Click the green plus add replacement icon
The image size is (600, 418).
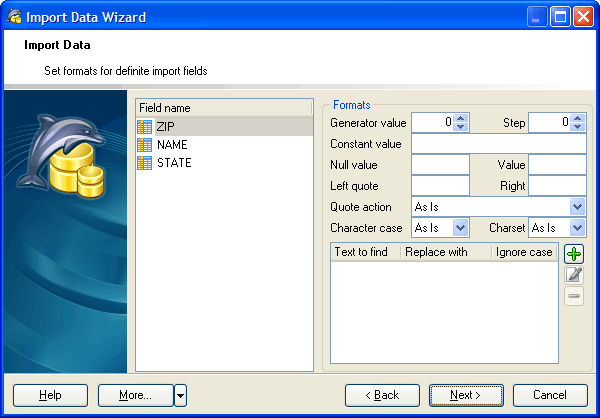[x=574, y=254]
